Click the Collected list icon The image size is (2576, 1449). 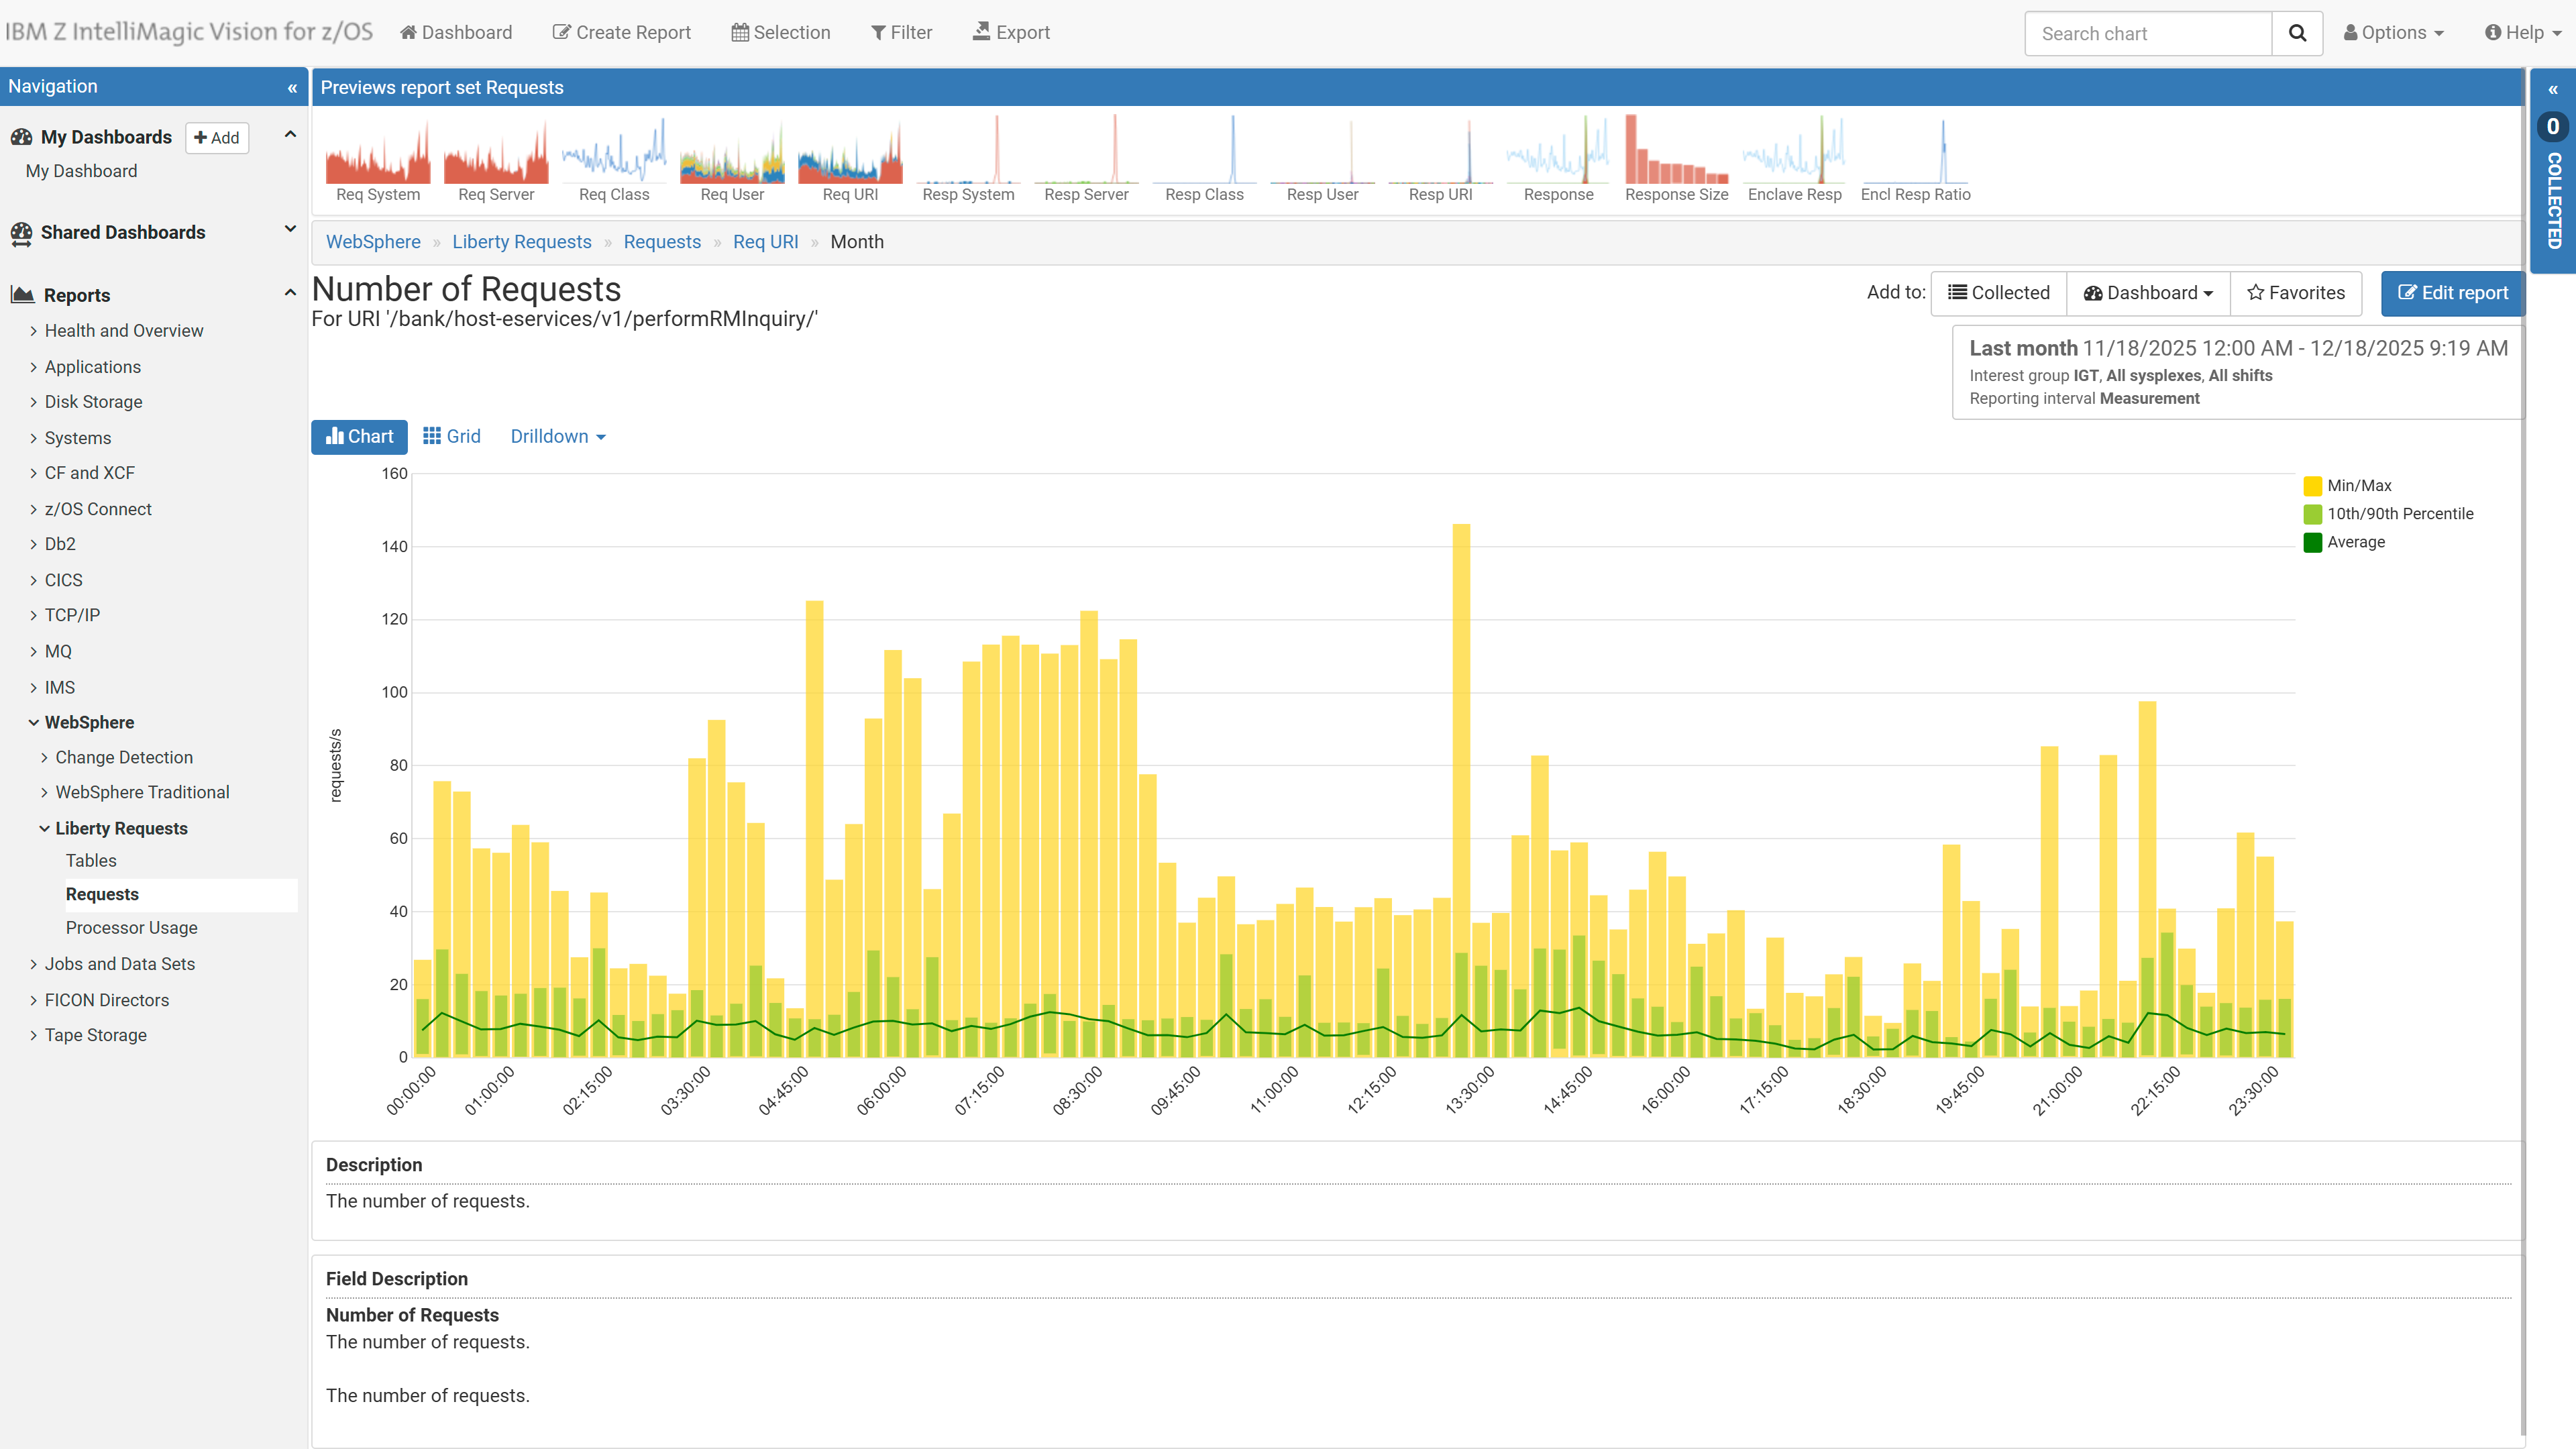(1958, 293)
